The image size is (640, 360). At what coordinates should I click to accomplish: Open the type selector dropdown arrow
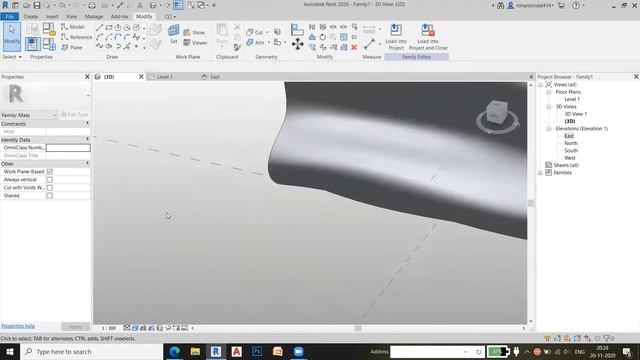(88, 96)
